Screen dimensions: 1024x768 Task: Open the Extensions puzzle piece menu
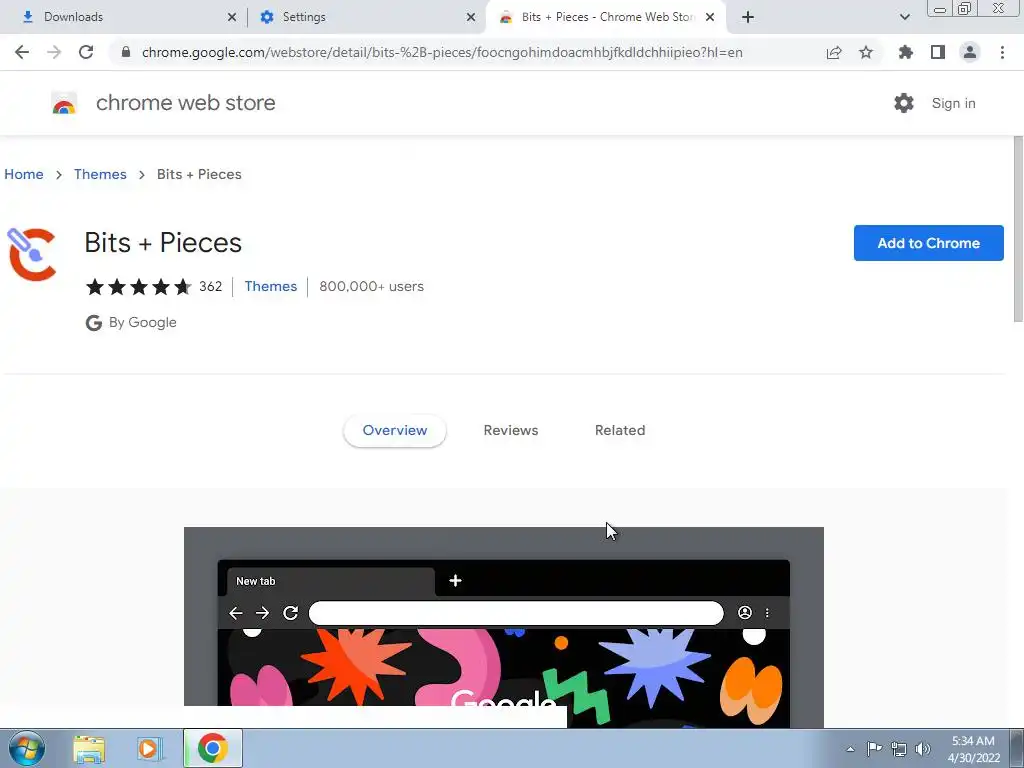[905, 52]
